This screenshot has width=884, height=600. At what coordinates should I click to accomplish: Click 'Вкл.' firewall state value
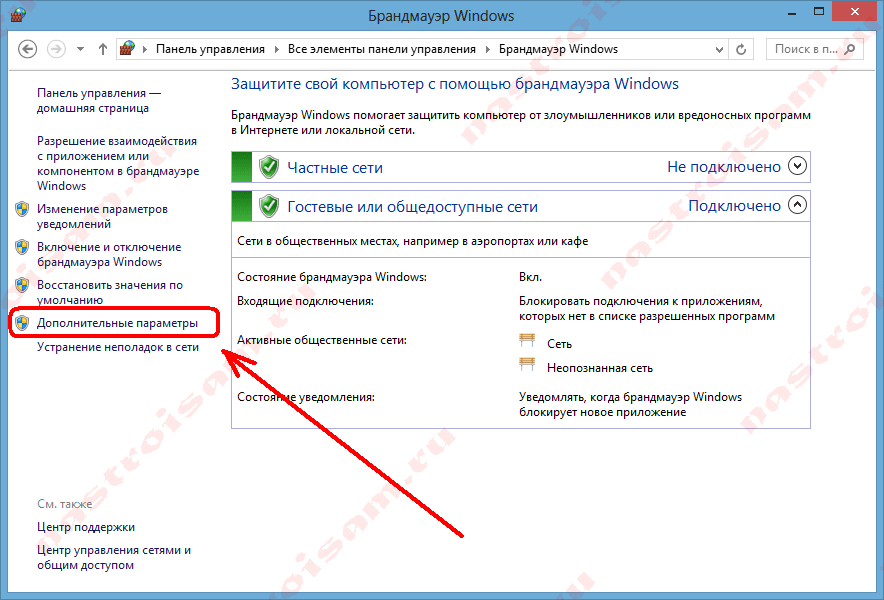point(531,277)
